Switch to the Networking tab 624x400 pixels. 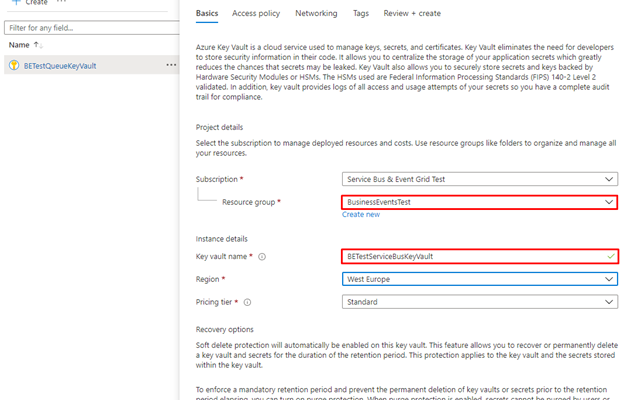point(316,14)
